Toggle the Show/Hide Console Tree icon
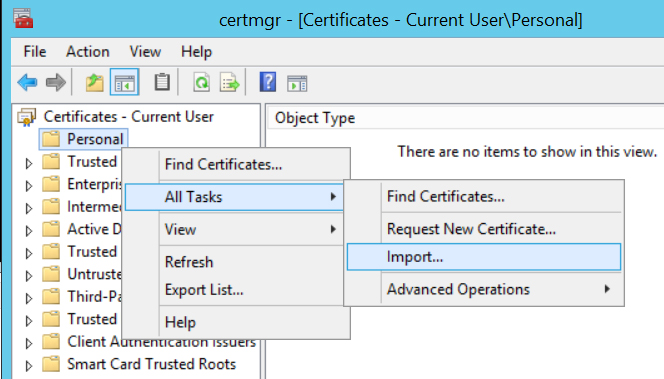This screenshot has width=664, height=379. point(124,82)
